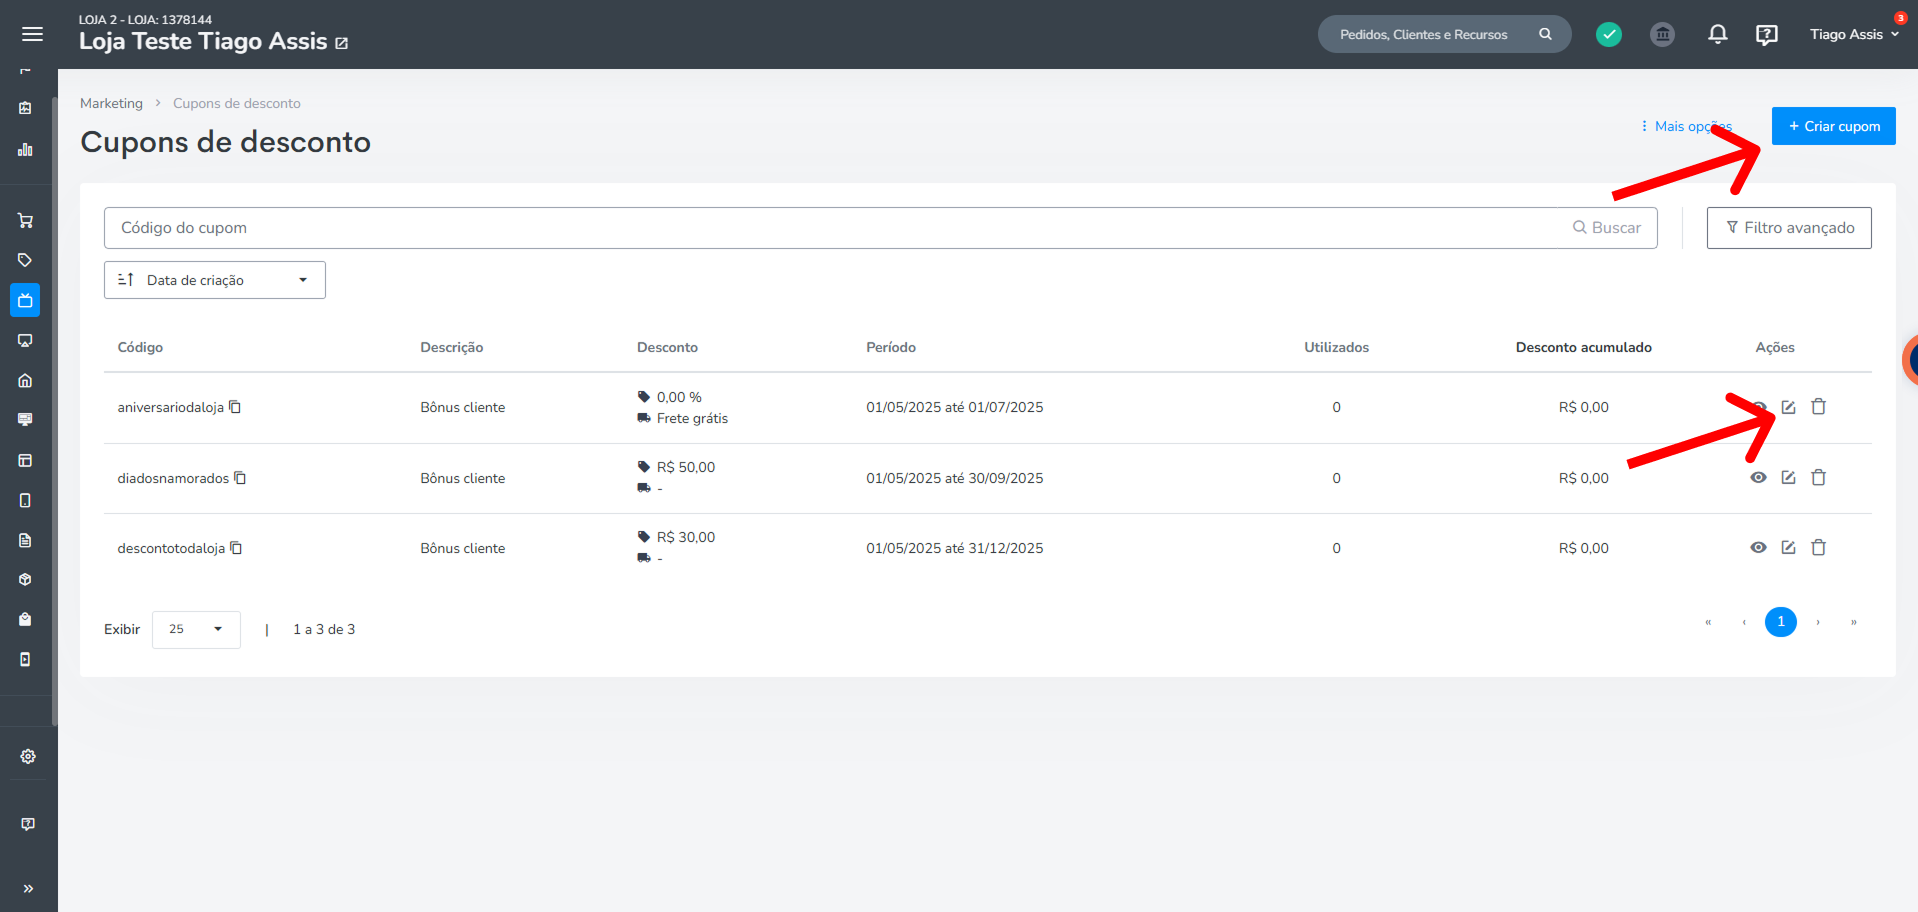This screenshot has width=1918, height=912.
Task: Open the Mais opções menu
Action: 1686,126
